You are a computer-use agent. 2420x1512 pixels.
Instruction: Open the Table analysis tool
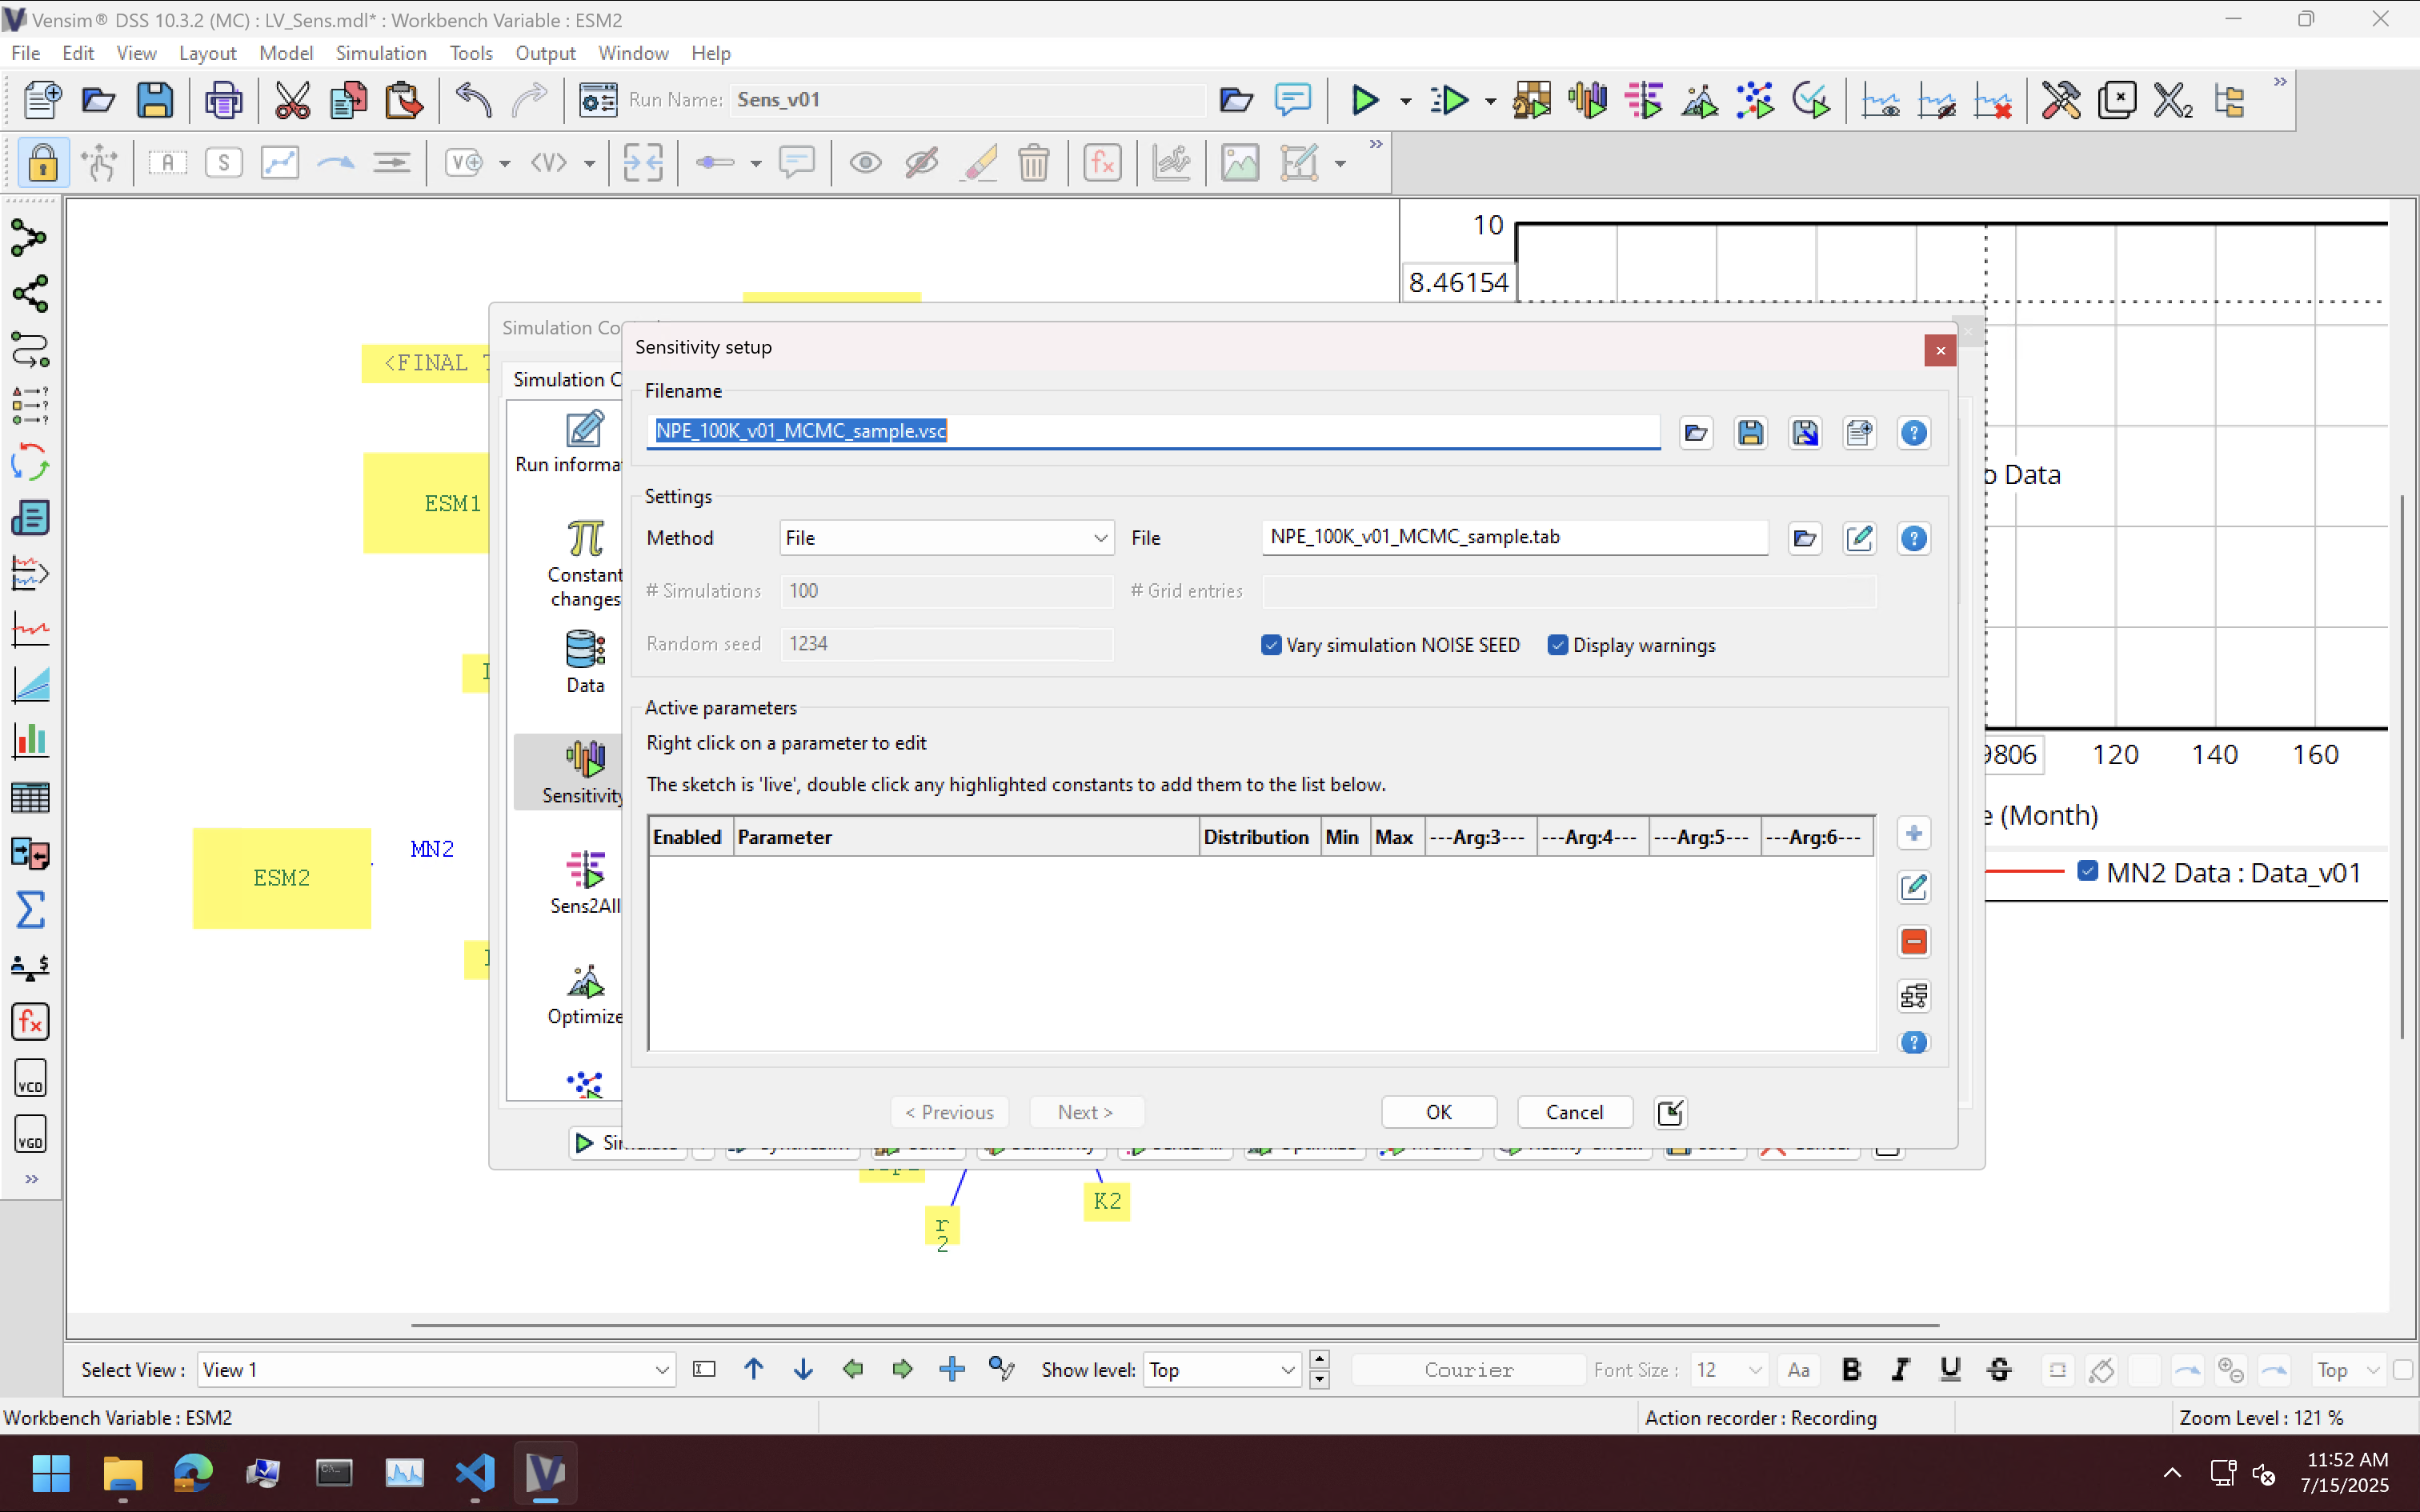pyautogui.click(x=29, y=797)
